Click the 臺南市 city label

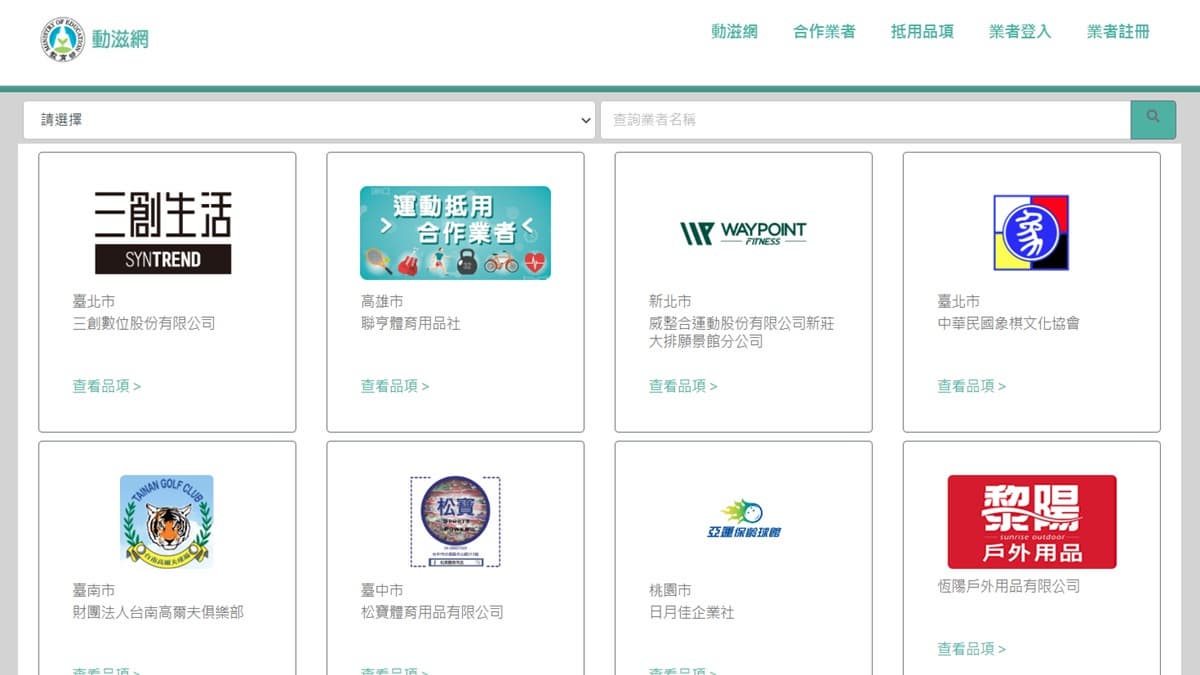(94, 590)
